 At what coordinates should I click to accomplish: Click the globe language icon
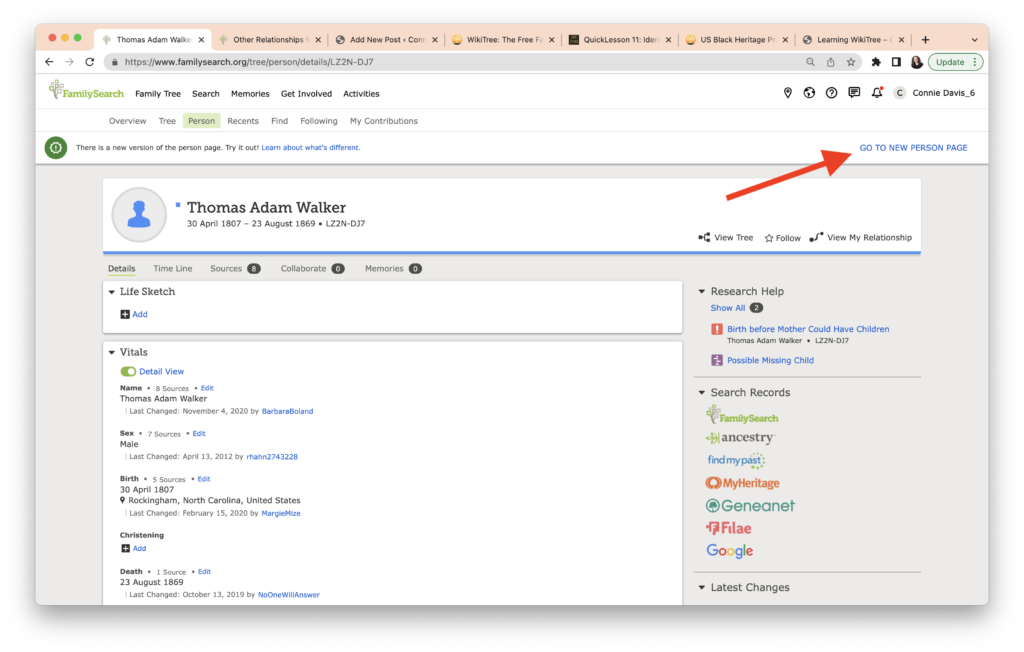[x=809, y=93]
